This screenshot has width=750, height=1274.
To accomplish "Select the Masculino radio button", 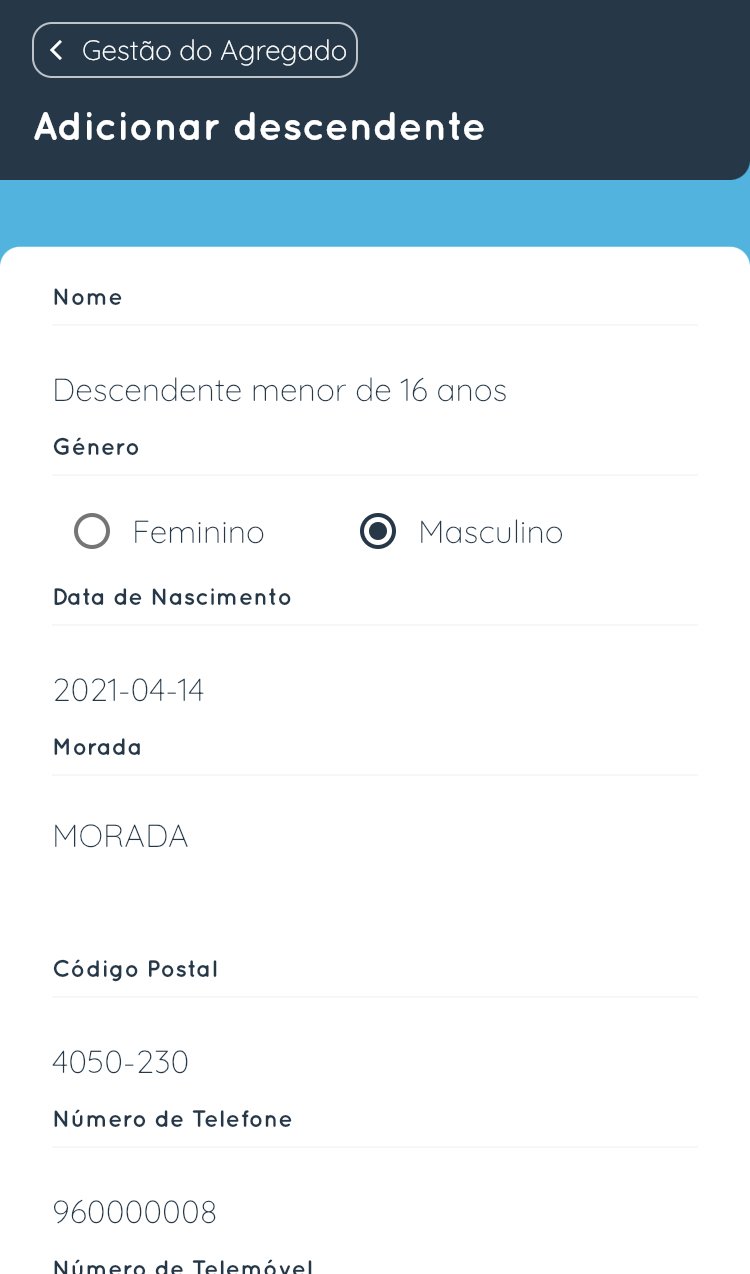I will [x=378, y=532].
